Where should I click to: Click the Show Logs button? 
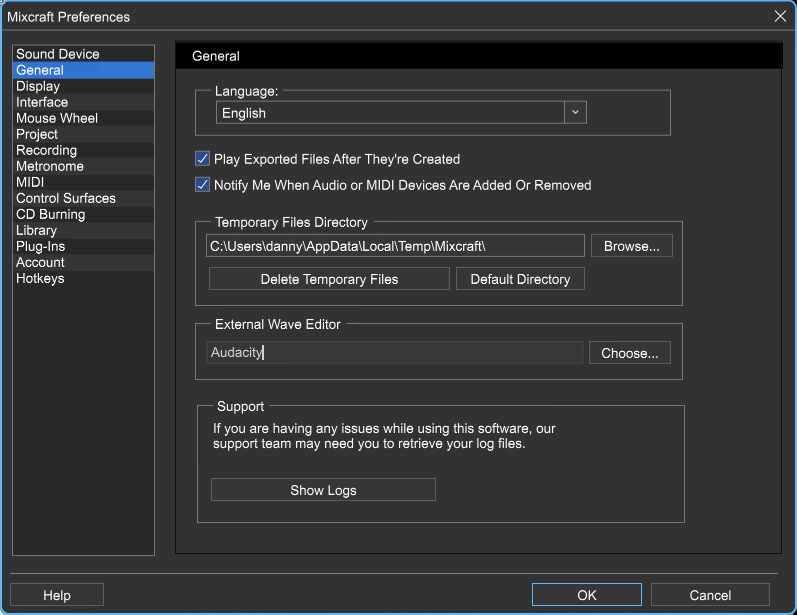323,490
